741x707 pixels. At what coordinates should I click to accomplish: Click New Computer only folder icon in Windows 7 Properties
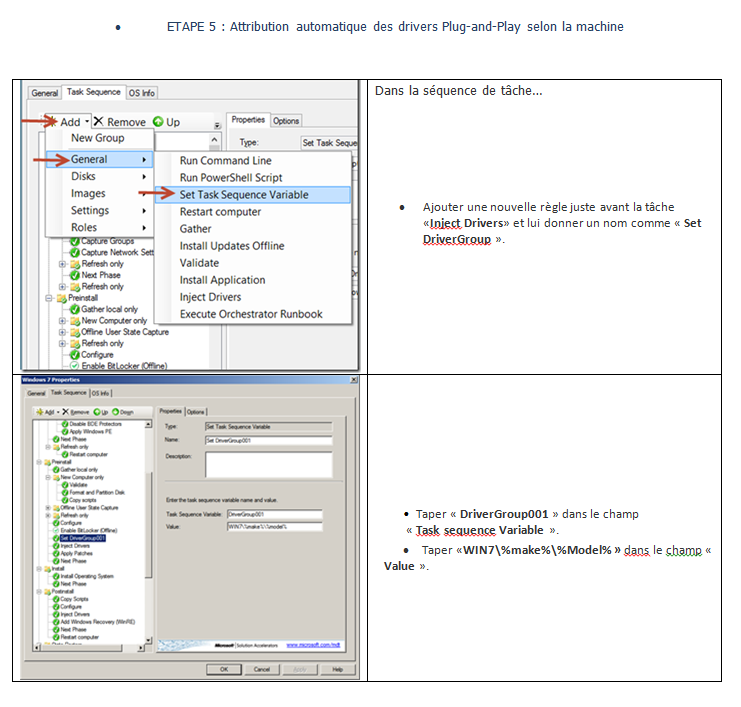56,477
